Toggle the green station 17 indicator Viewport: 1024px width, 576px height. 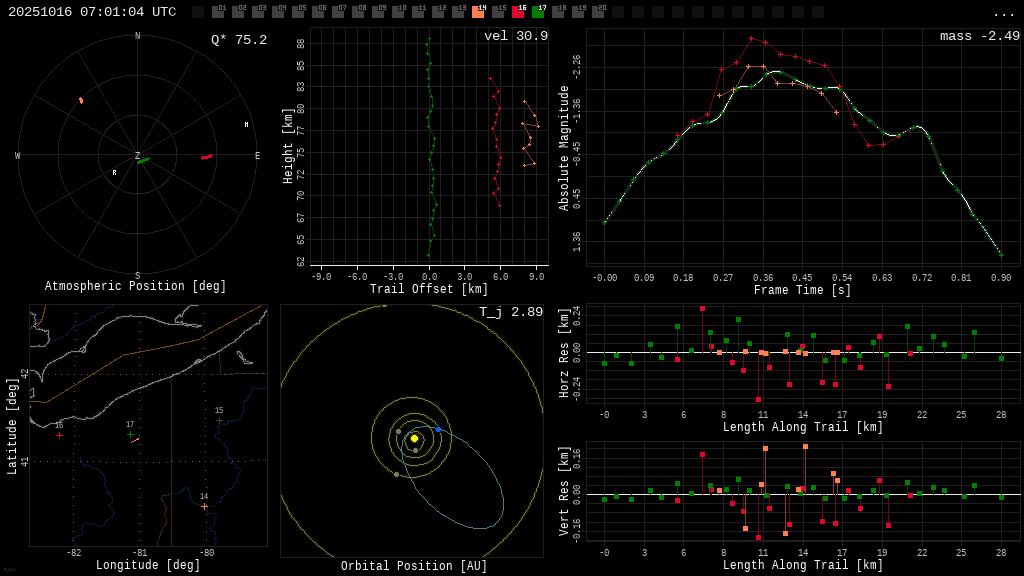click(x=538, y=12)
